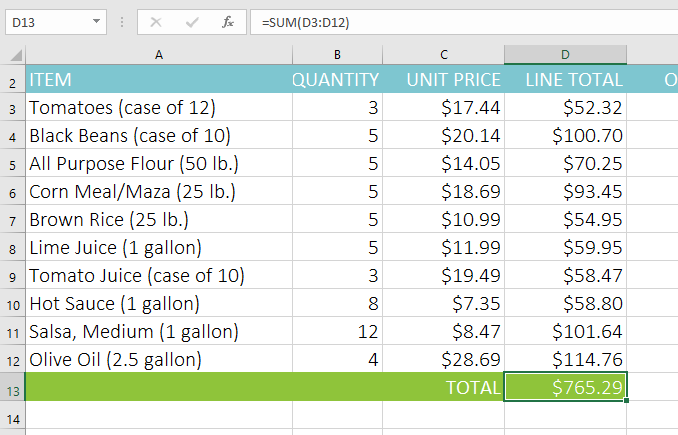Select row 13 header
The width and height of the screenshot is (678, 435).
(12, 386)
